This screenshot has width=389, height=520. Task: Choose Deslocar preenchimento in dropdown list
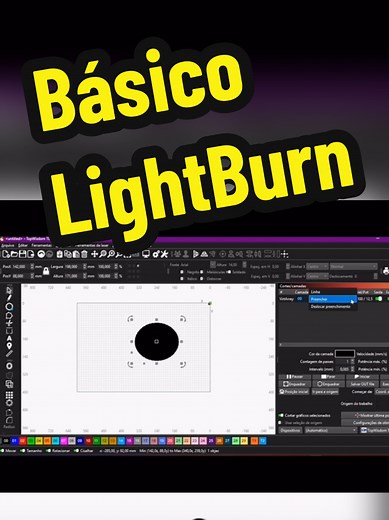(x=332, y=306)
